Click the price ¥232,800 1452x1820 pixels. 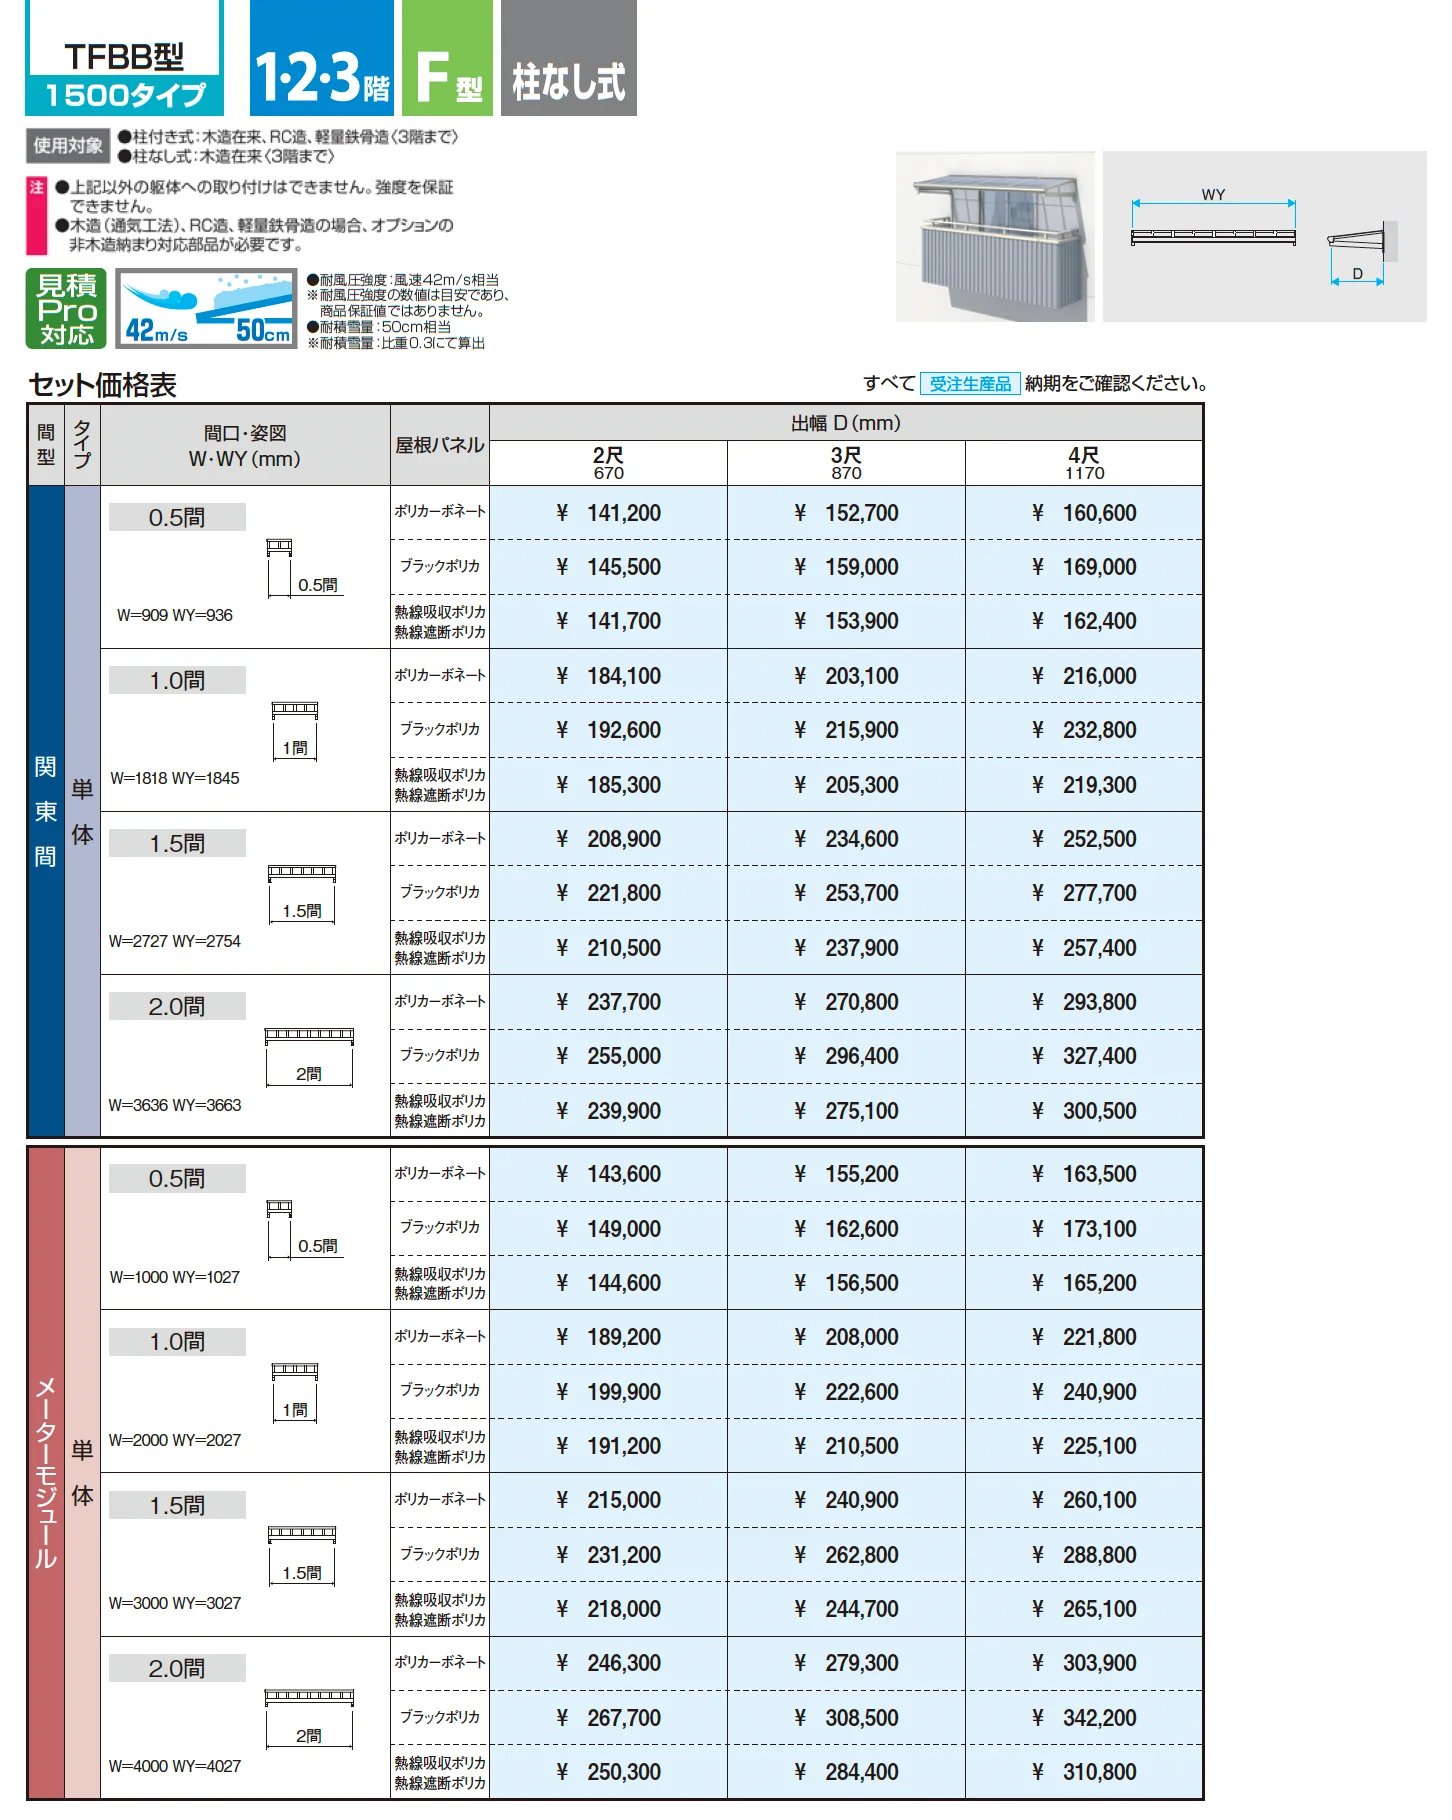coord(1084,730)
